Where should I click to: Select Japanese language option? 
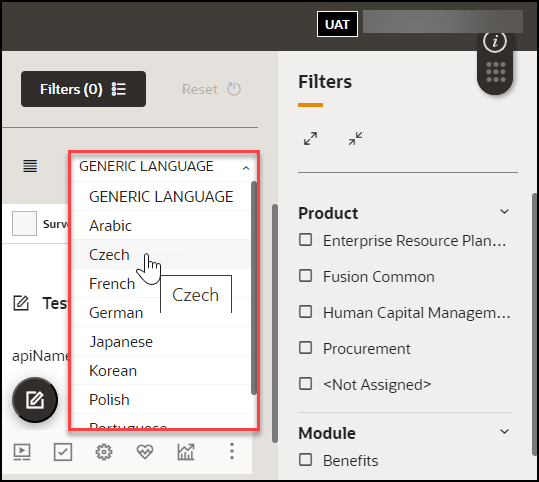pos(161,341)
